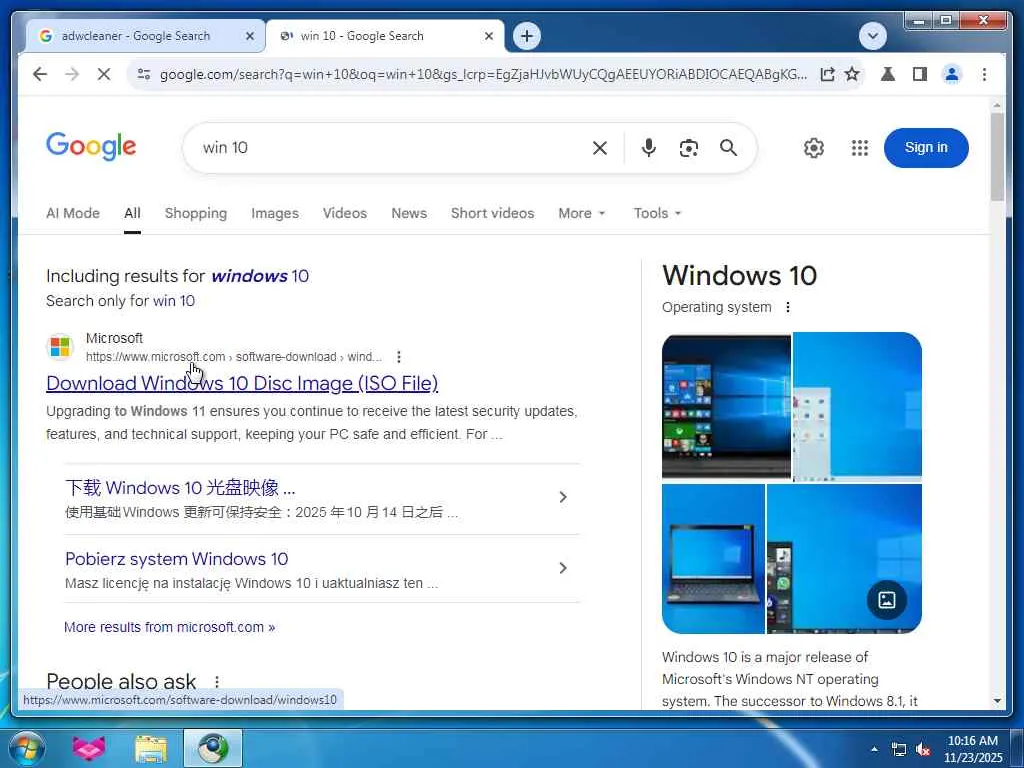The image size is (1024, 768).
Task: Expand the Chinese Windows 10 sublink
Action: 563,497
